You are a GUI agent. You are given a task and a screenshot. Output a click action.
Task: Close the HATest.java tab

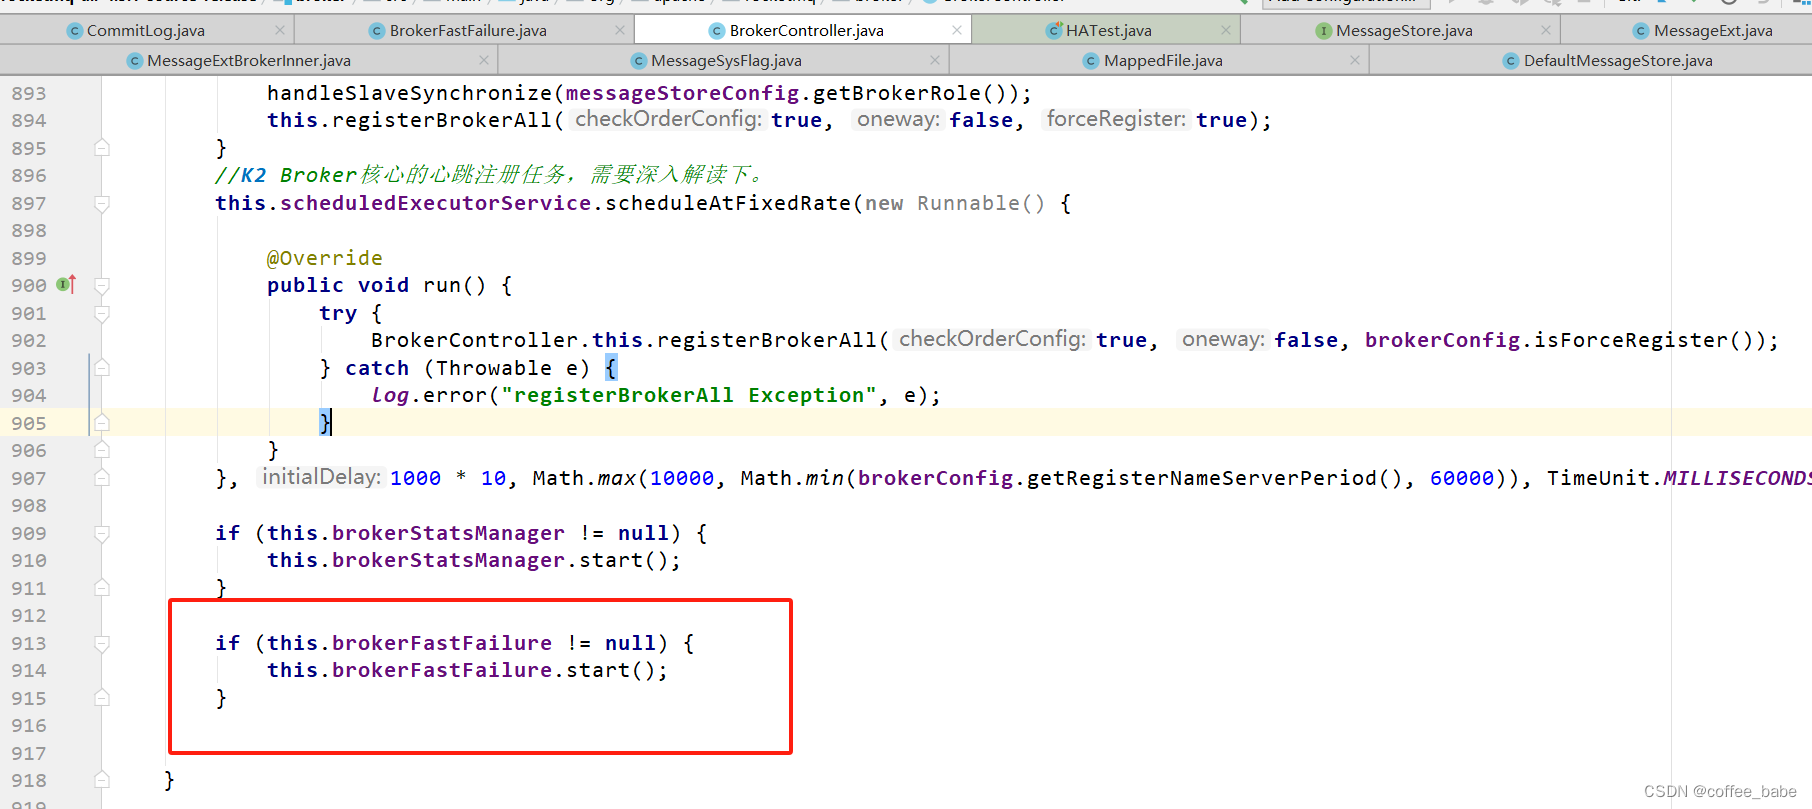[1226, 31]
